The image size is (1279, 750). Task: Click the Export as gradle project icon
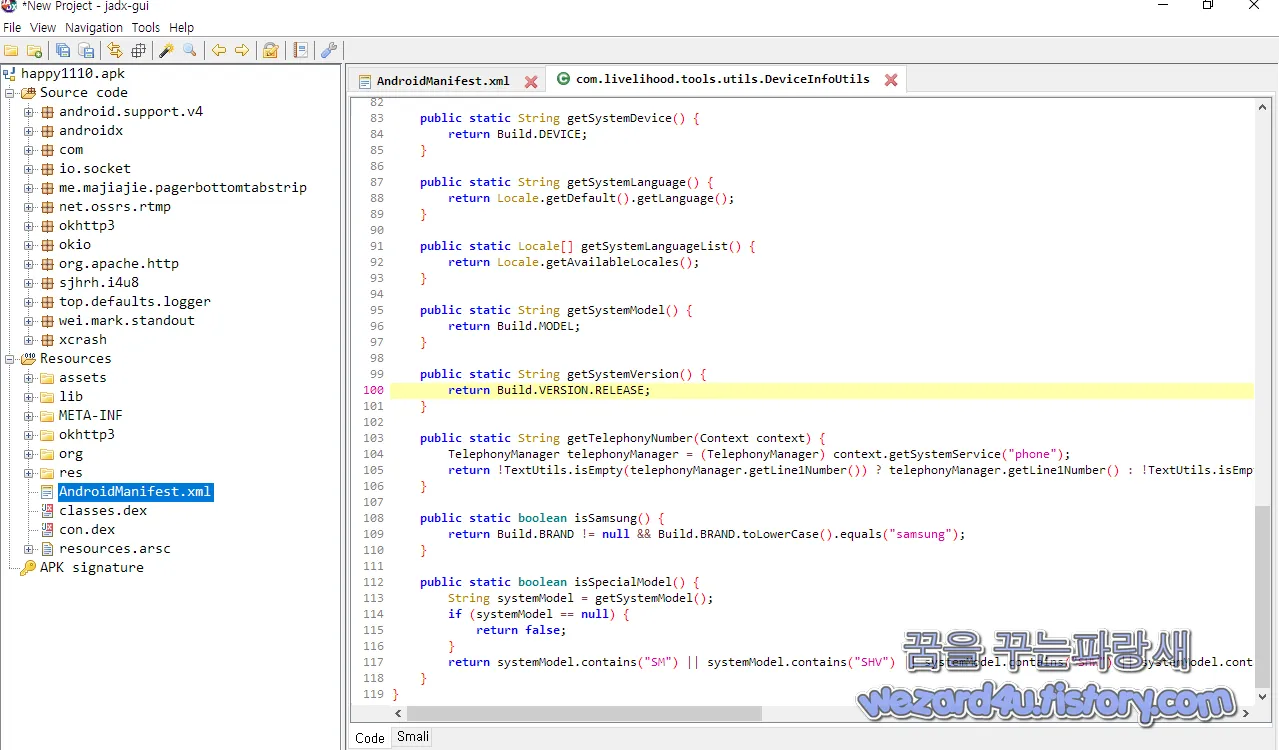(x=86, y=50)
